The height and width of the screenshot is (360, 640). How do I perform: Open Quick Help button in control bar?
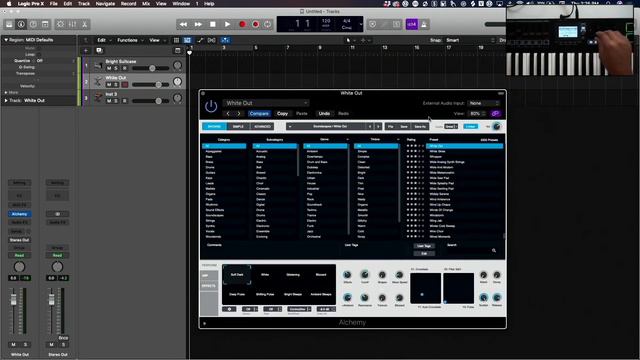coord(33,24)
